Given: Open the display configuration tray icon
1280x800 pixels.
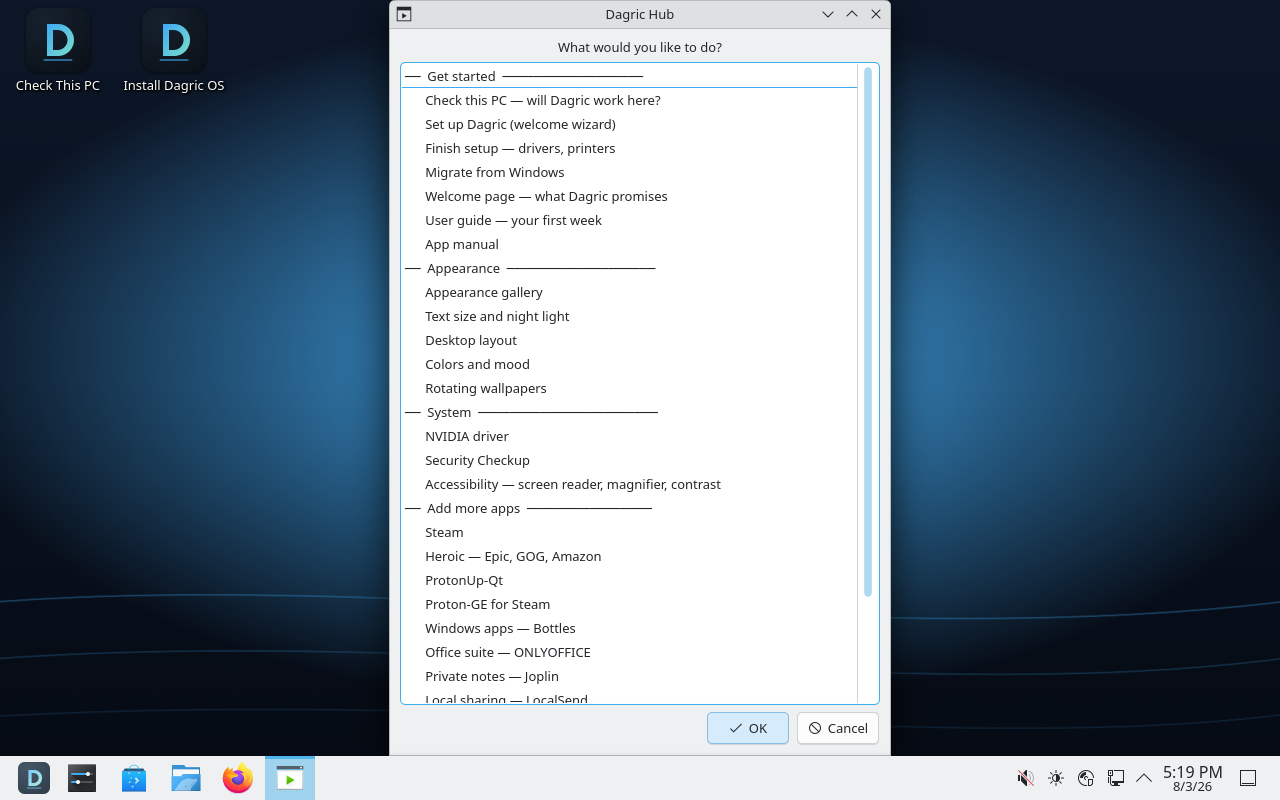Looking at the screenshot, I should pyautogui.click(x=1116, y=778).
